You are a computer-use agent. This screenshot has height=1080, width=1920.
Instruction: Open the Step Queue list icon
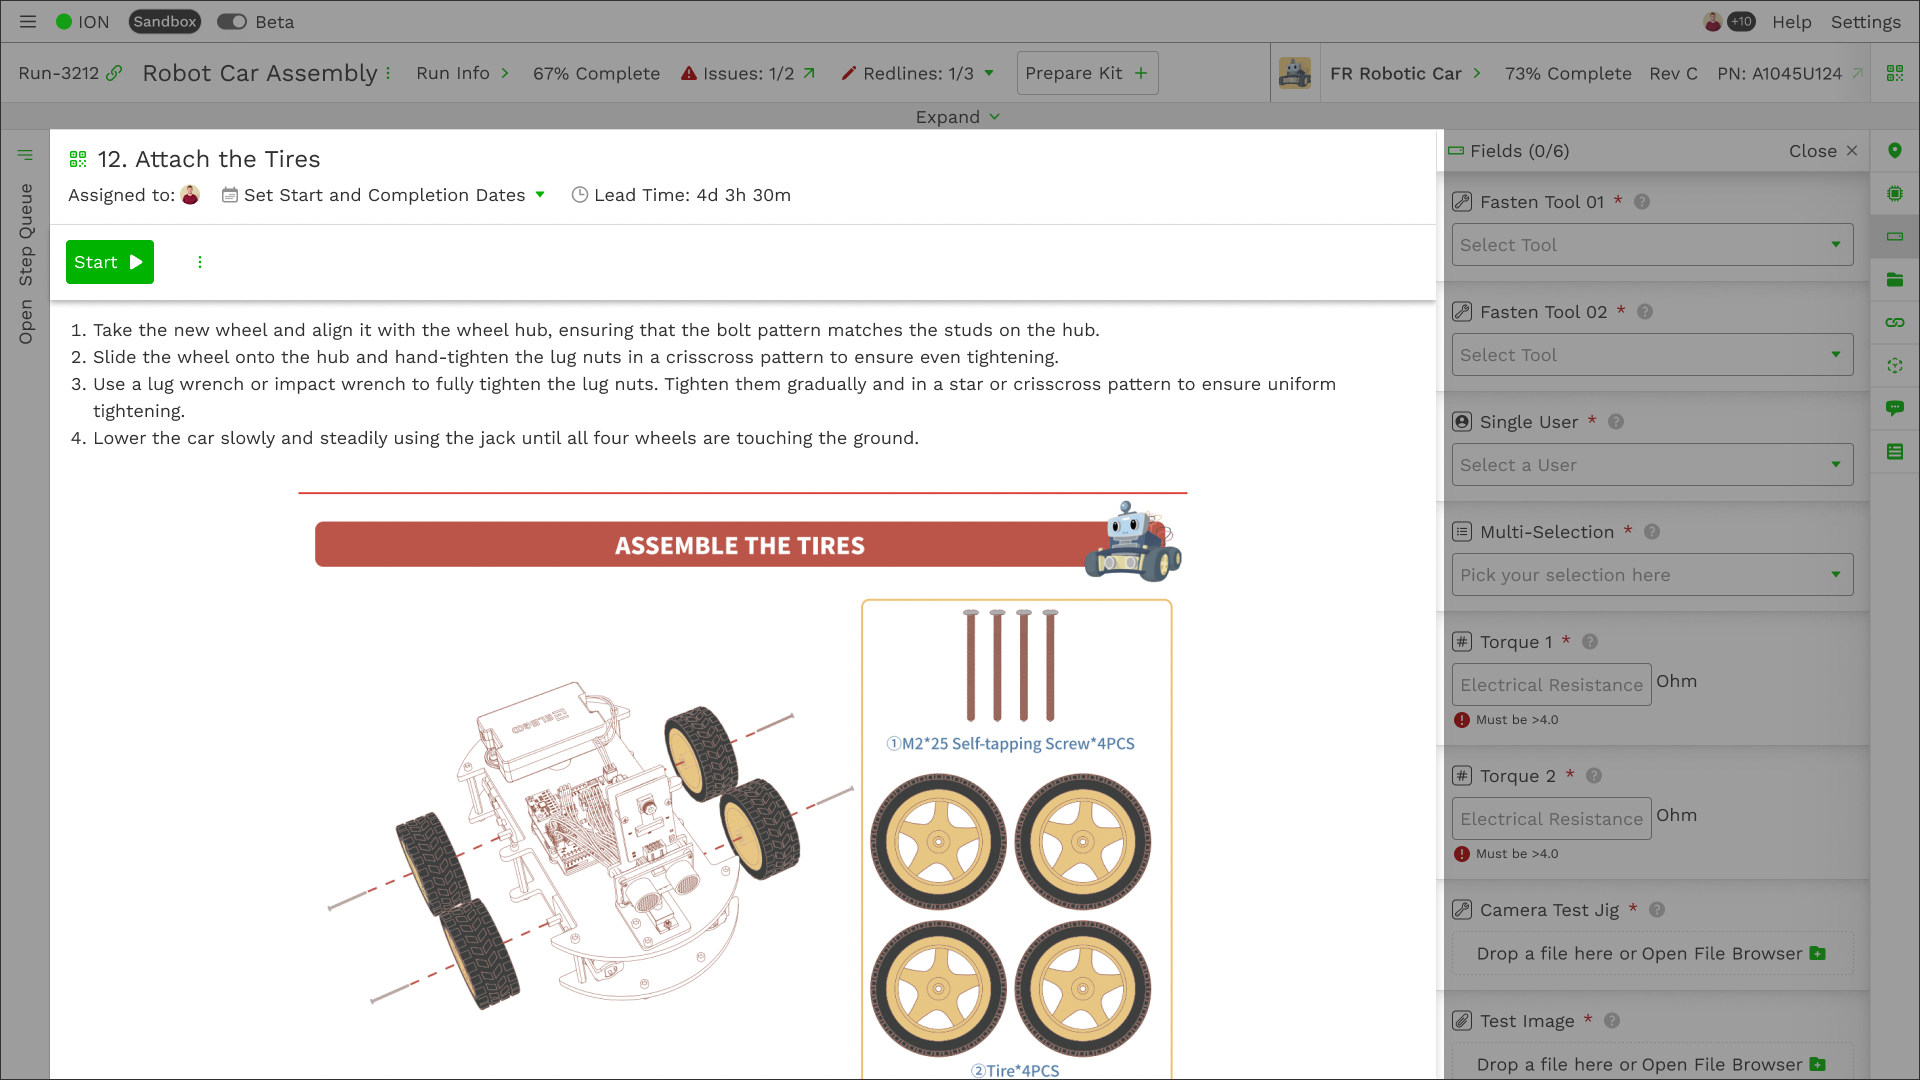(25, 155)
